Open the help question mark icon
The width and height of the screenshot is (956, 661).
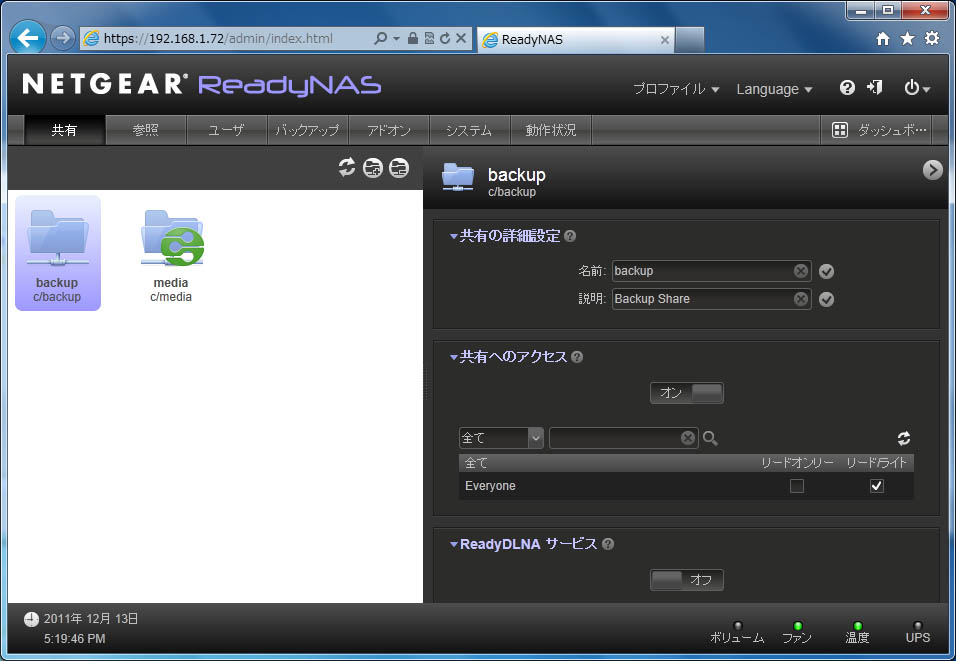point(847,88)
